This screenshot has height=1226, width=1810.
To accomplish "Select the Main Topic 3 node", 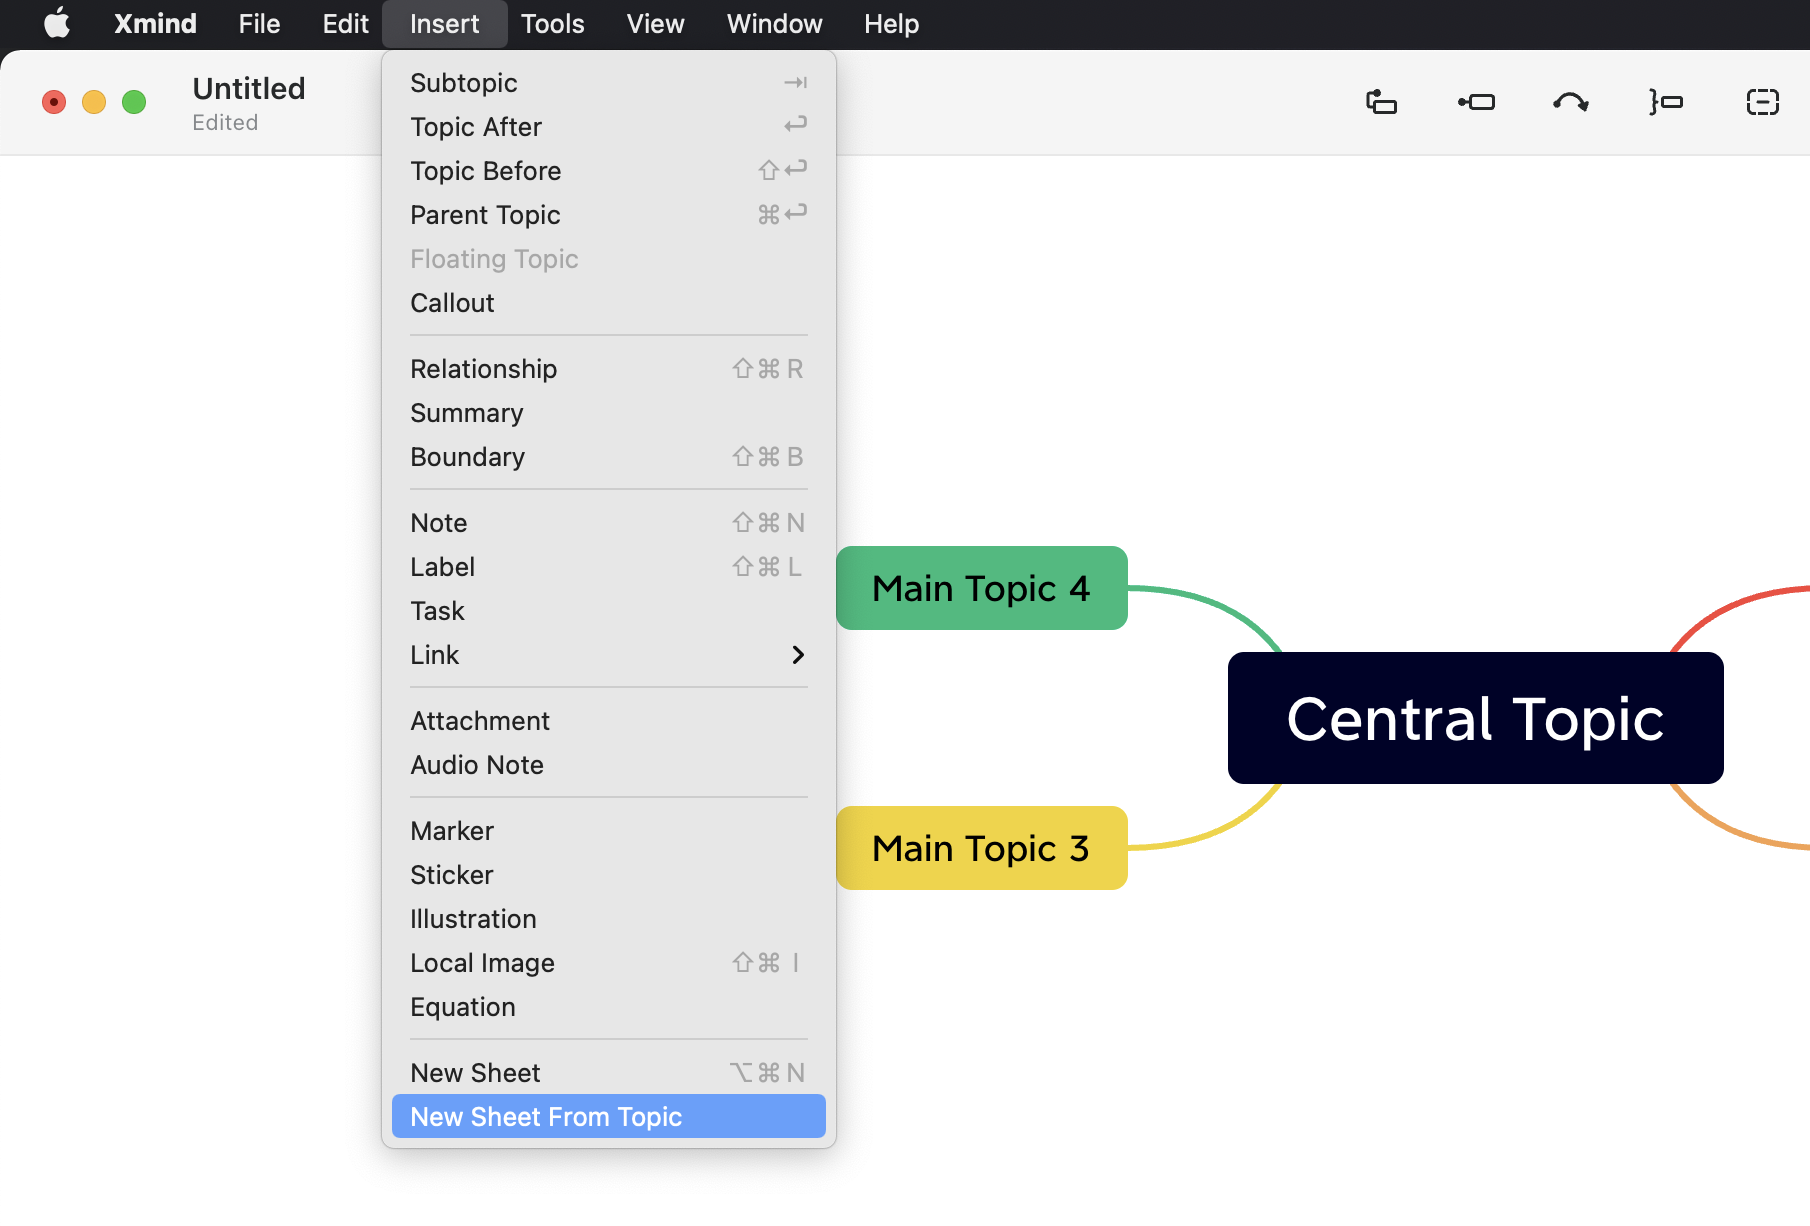I will click(x=982, y=848).
